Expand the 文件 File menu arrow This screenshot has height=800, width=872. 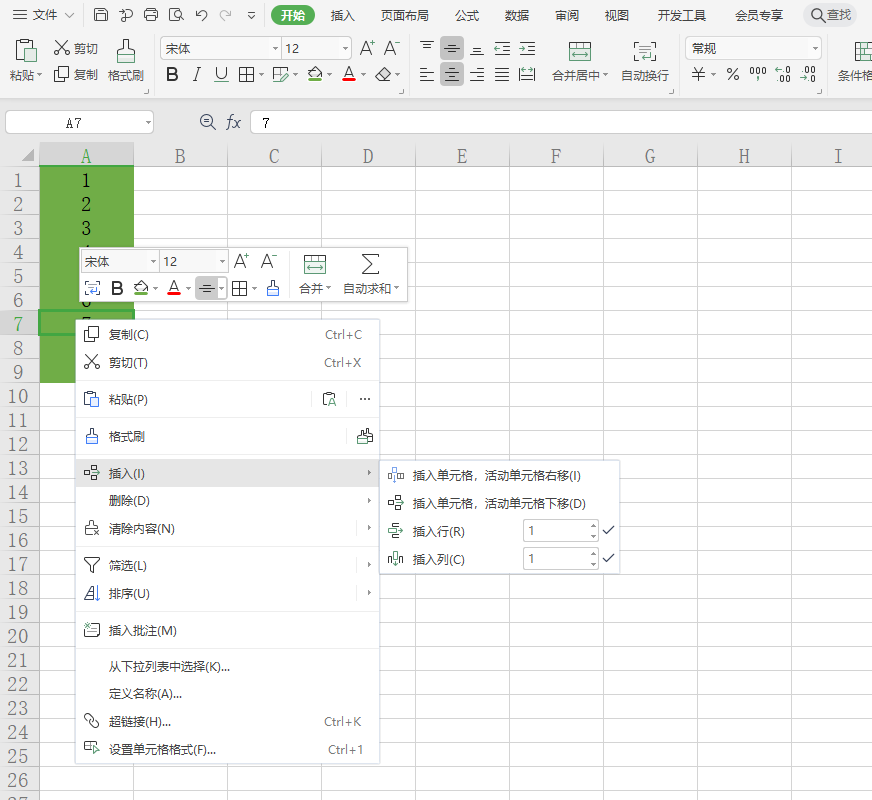tap(70, 15)
